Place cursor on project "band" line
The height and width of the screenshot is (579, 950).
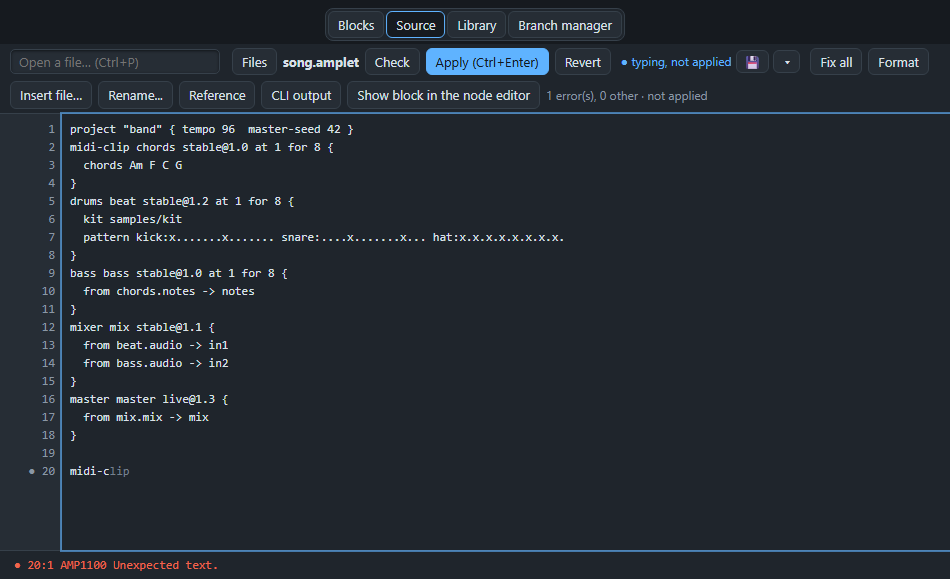coord(211,129)
